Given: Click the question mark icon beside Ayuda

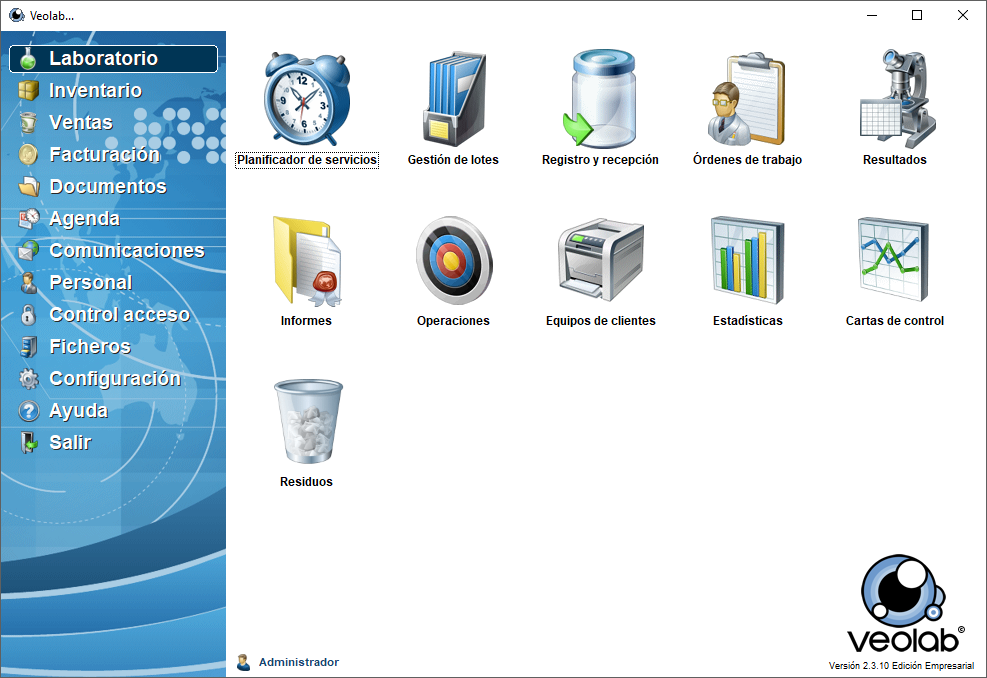Looking at the screenshot, I should pos(28,411).
